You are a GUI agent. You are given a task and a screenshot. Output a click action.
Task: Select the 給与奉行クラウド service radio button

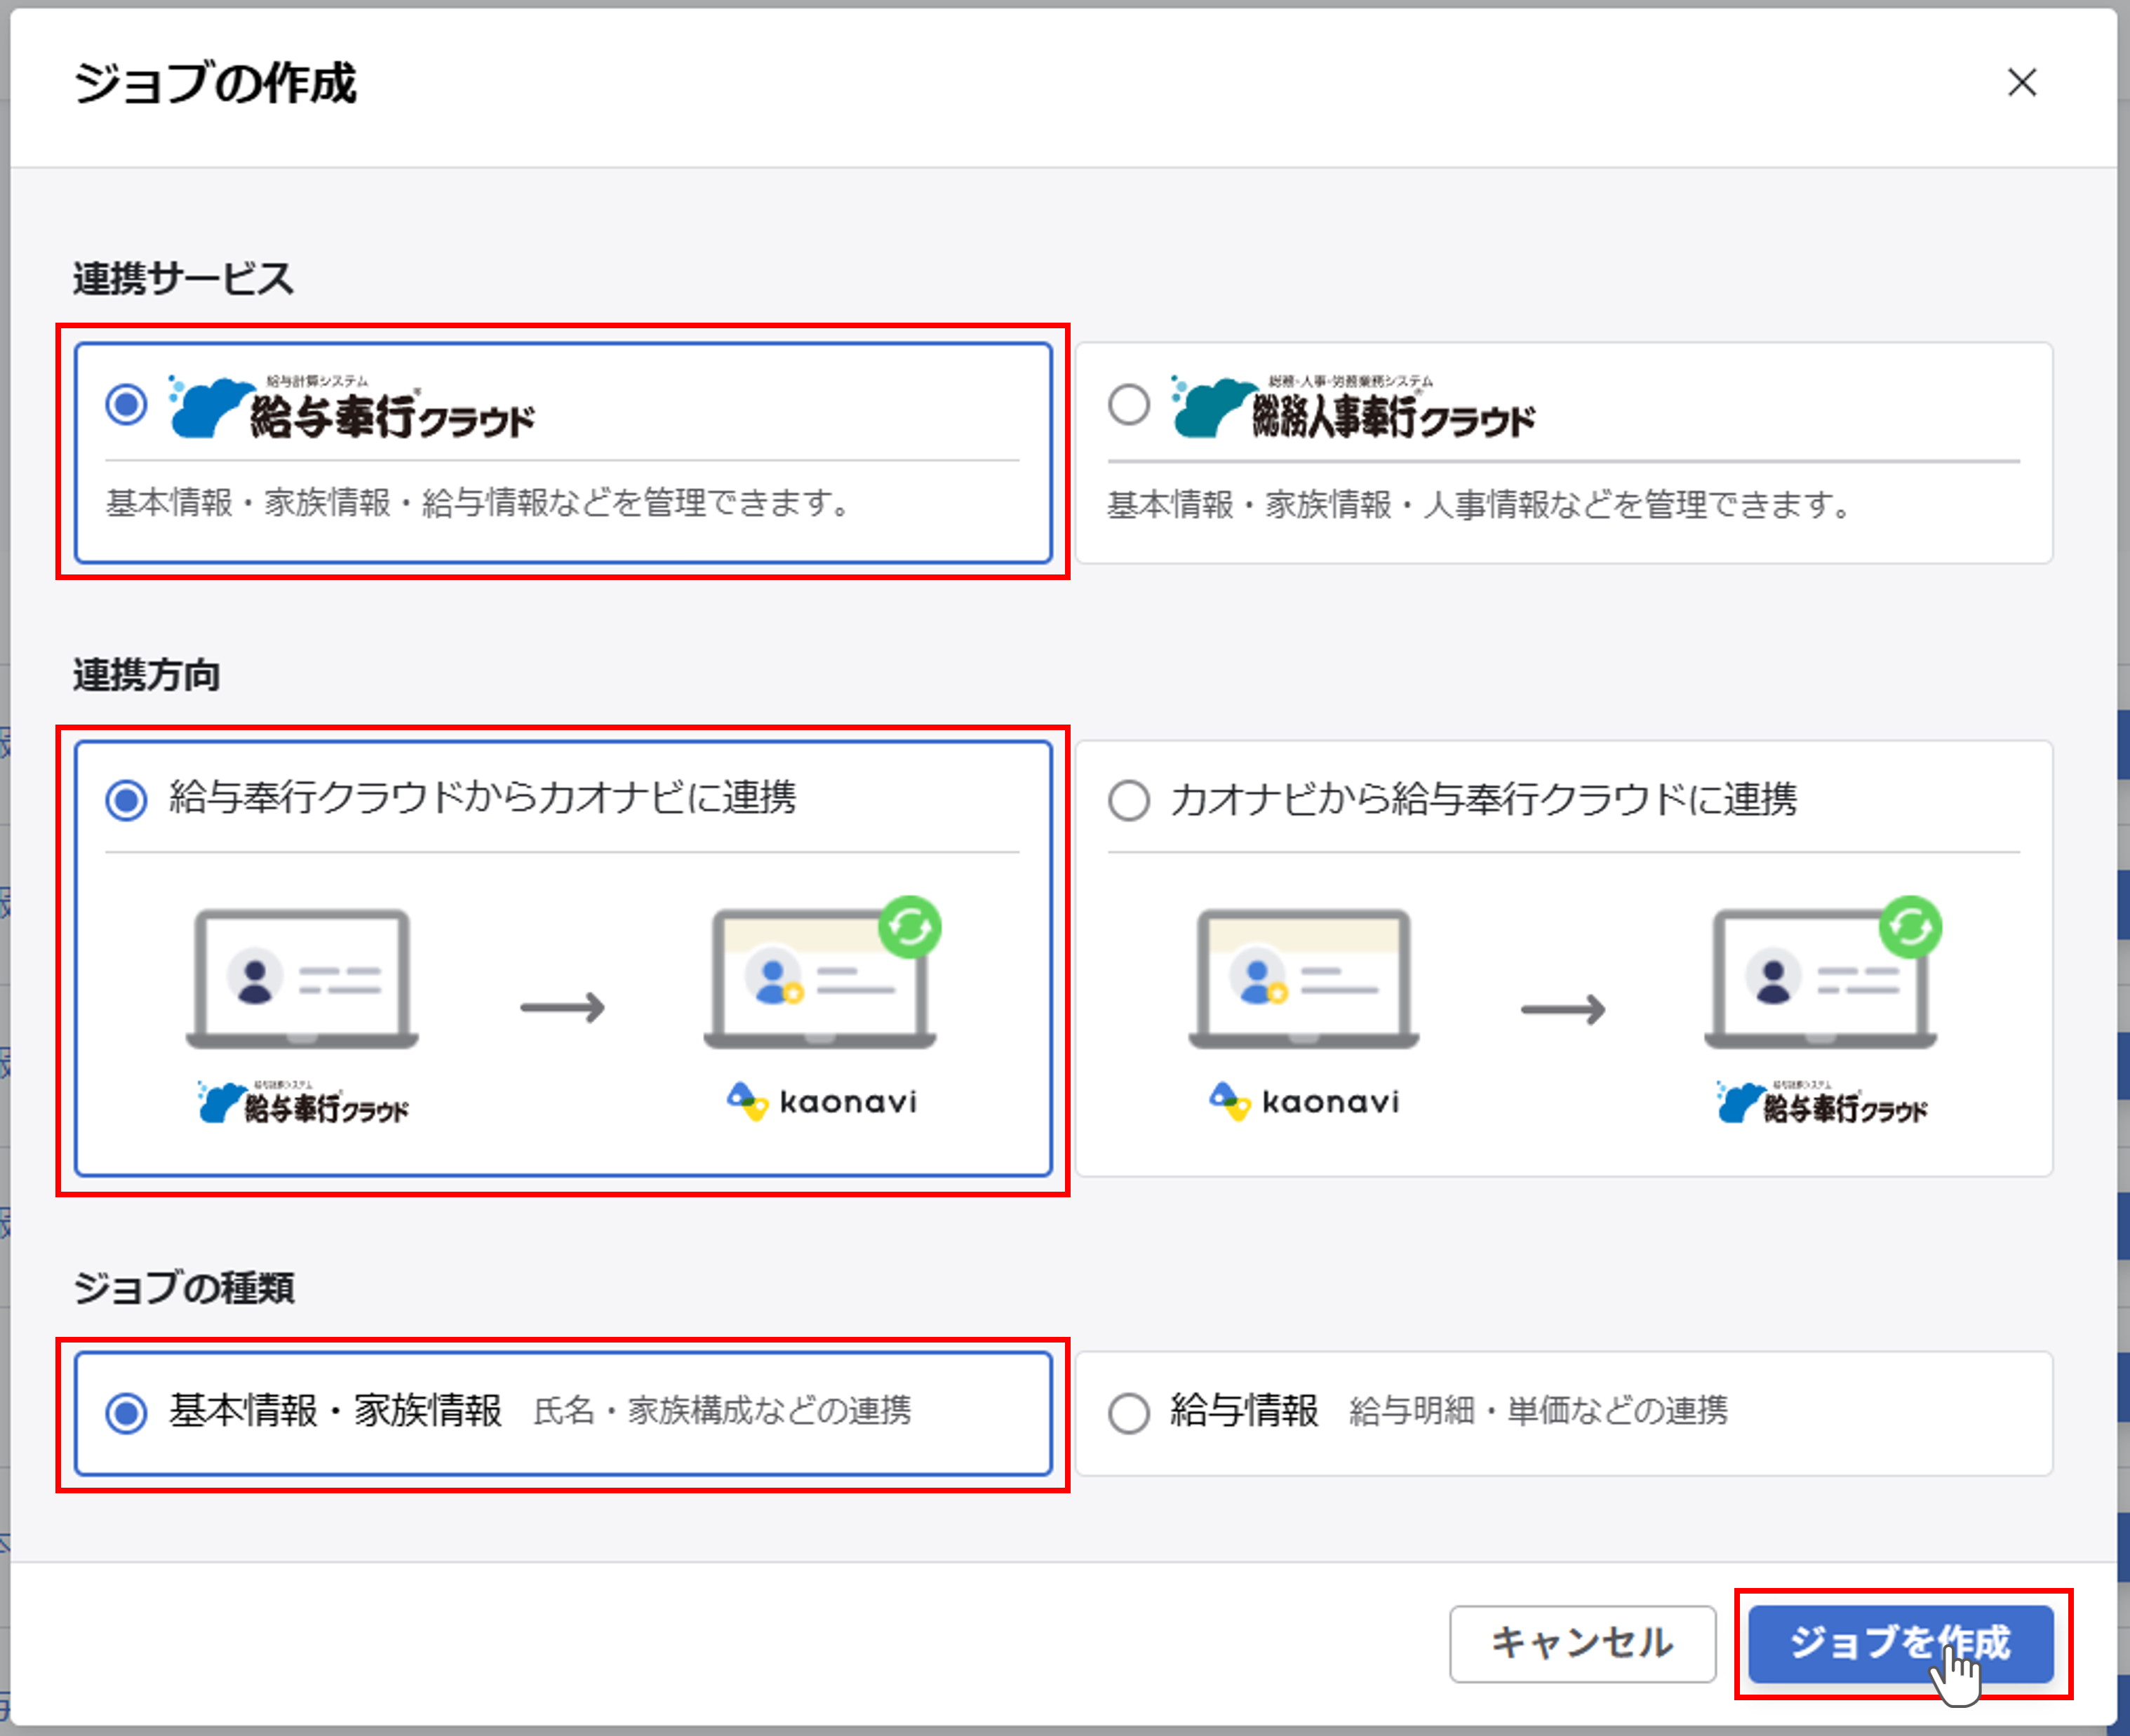tap(126, 405)
